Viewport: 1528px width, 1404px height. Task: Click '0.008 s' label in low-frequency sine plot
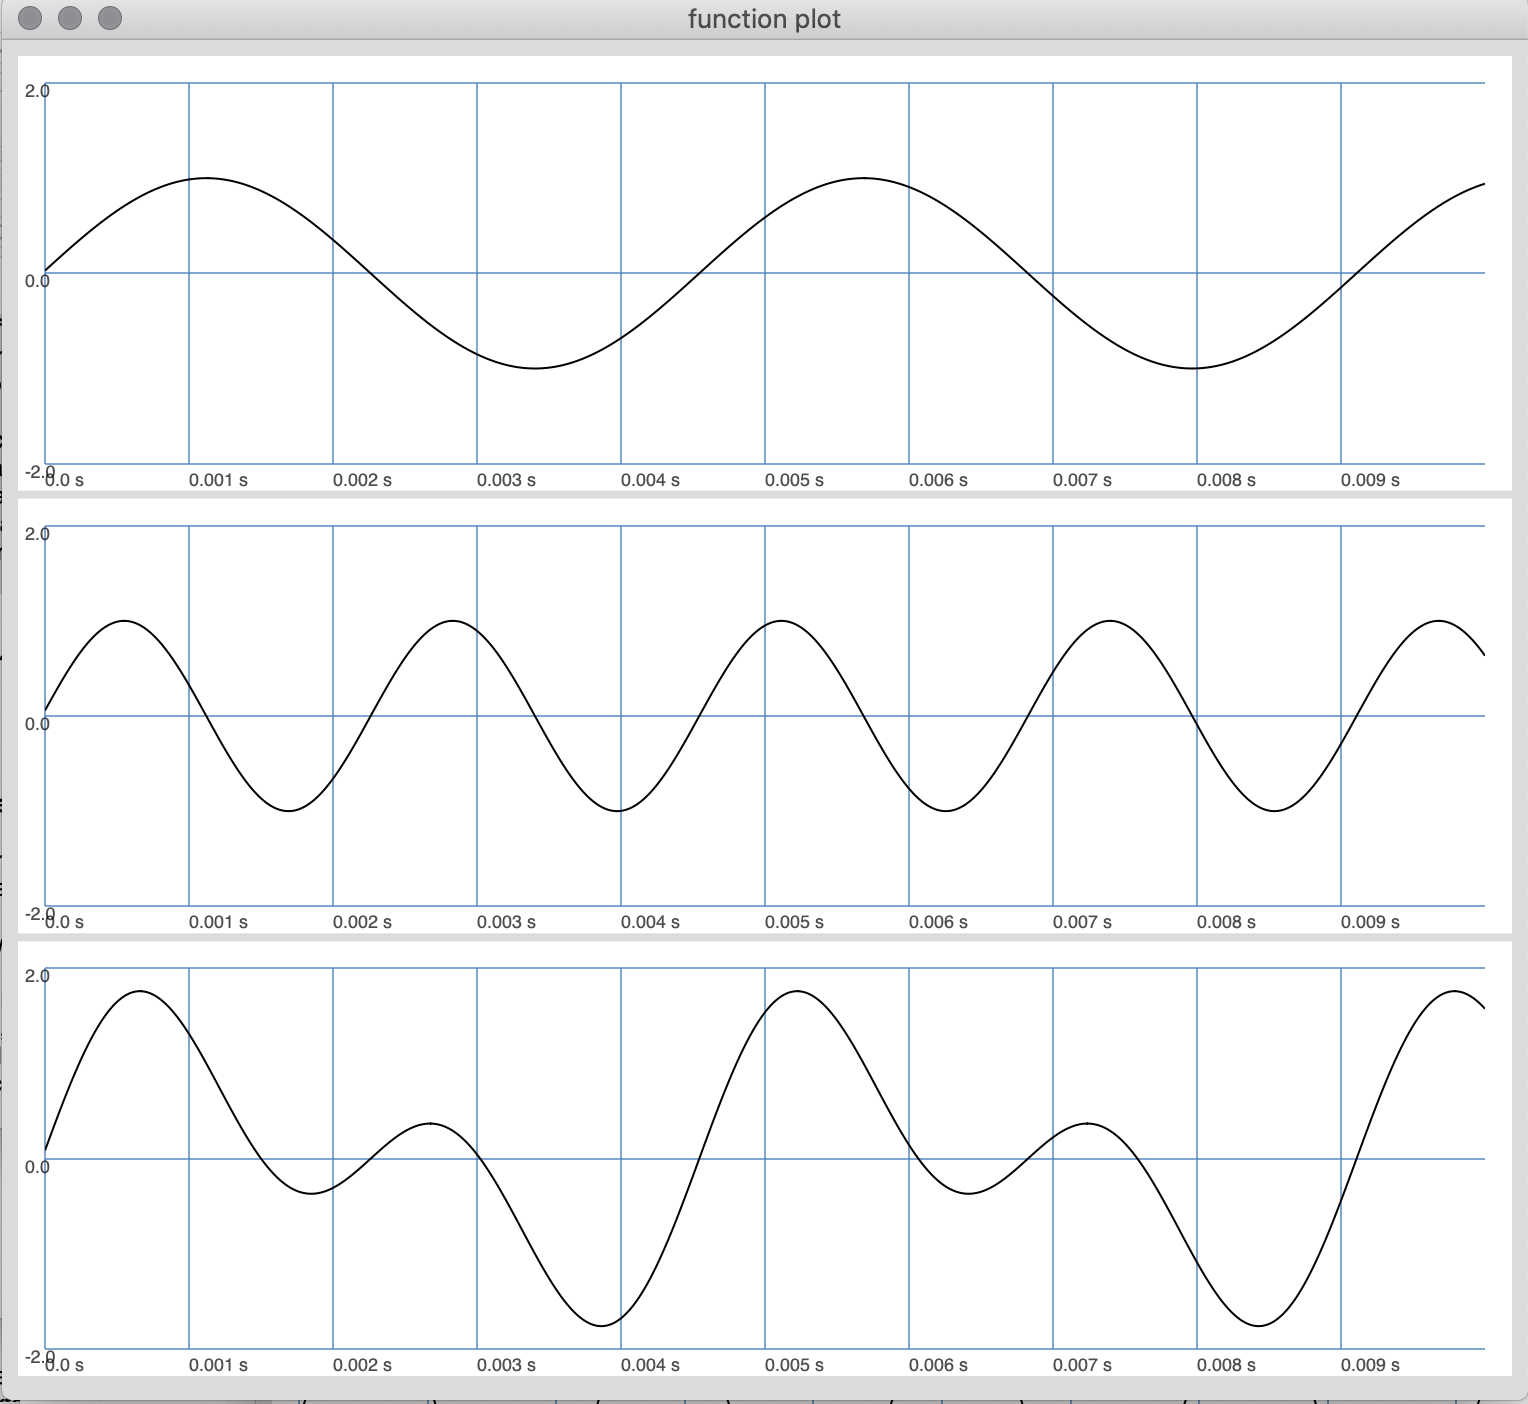(x=1226, y=480)
